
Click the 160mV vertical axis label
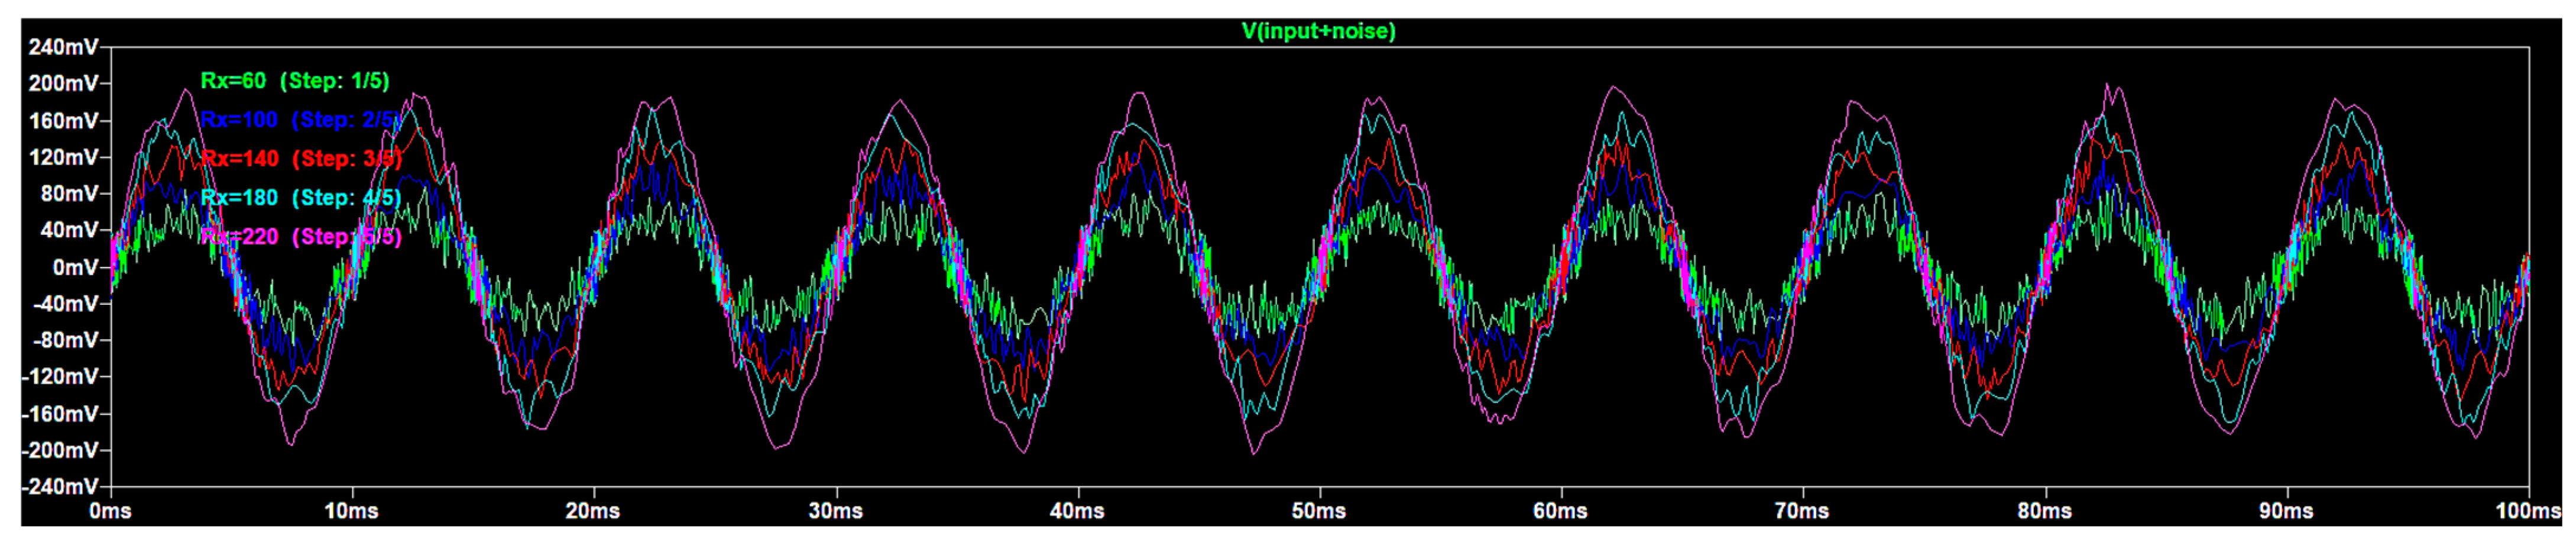(64, 121)
